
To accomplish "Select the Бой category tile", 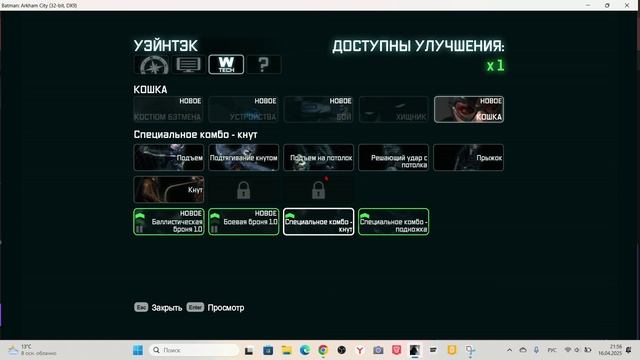I will click(318, 109).
